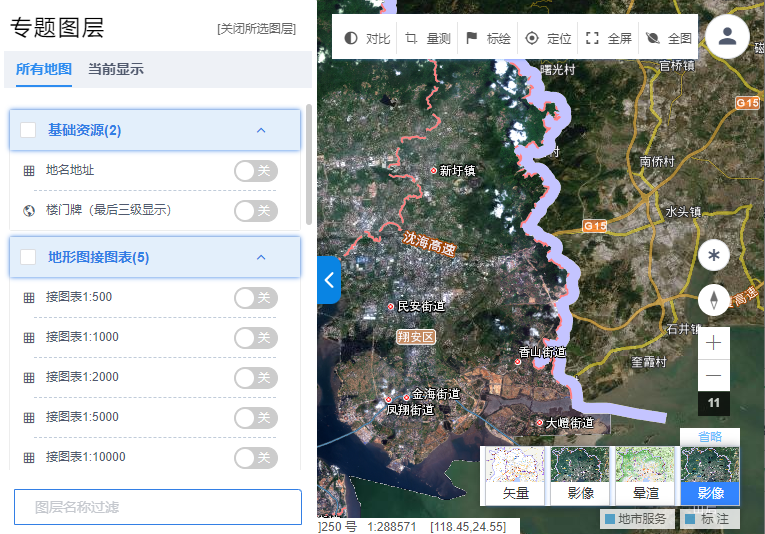Click 关闭所选图层 link
The width and height of the screenshot is (765, 534).
[x=256, y=29]
